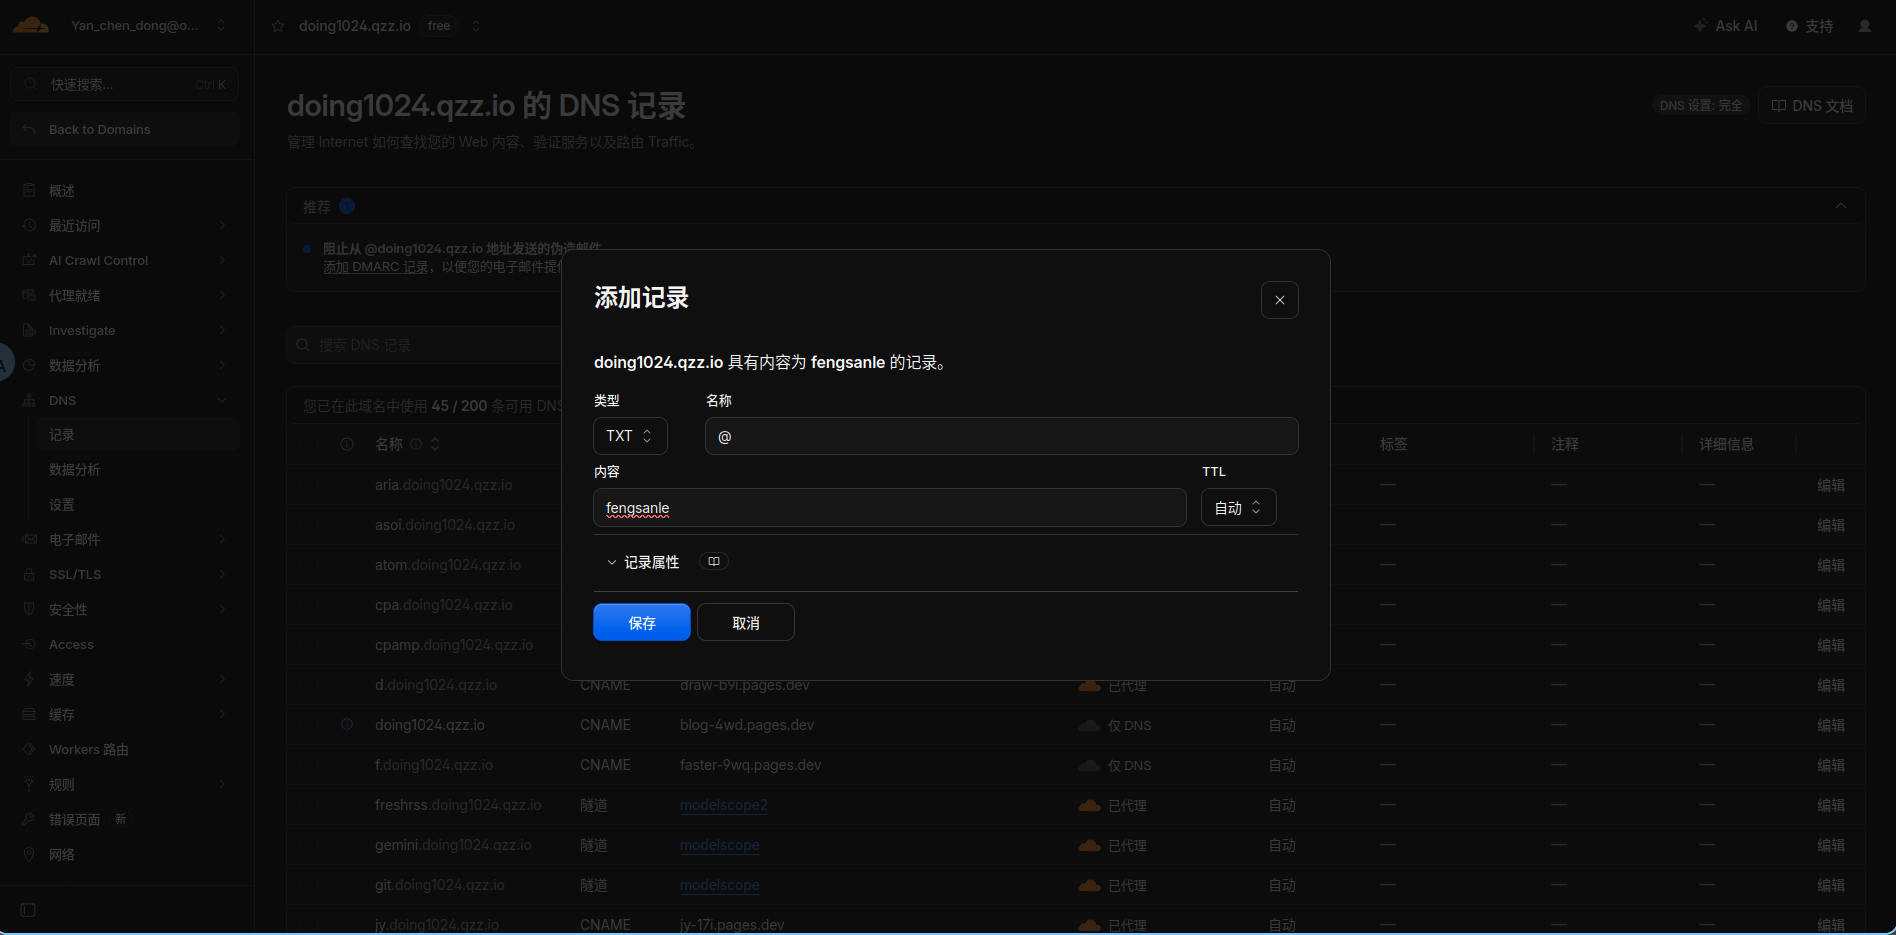Open the DNS 文档 documentation button

click(x=1812, y=105)
